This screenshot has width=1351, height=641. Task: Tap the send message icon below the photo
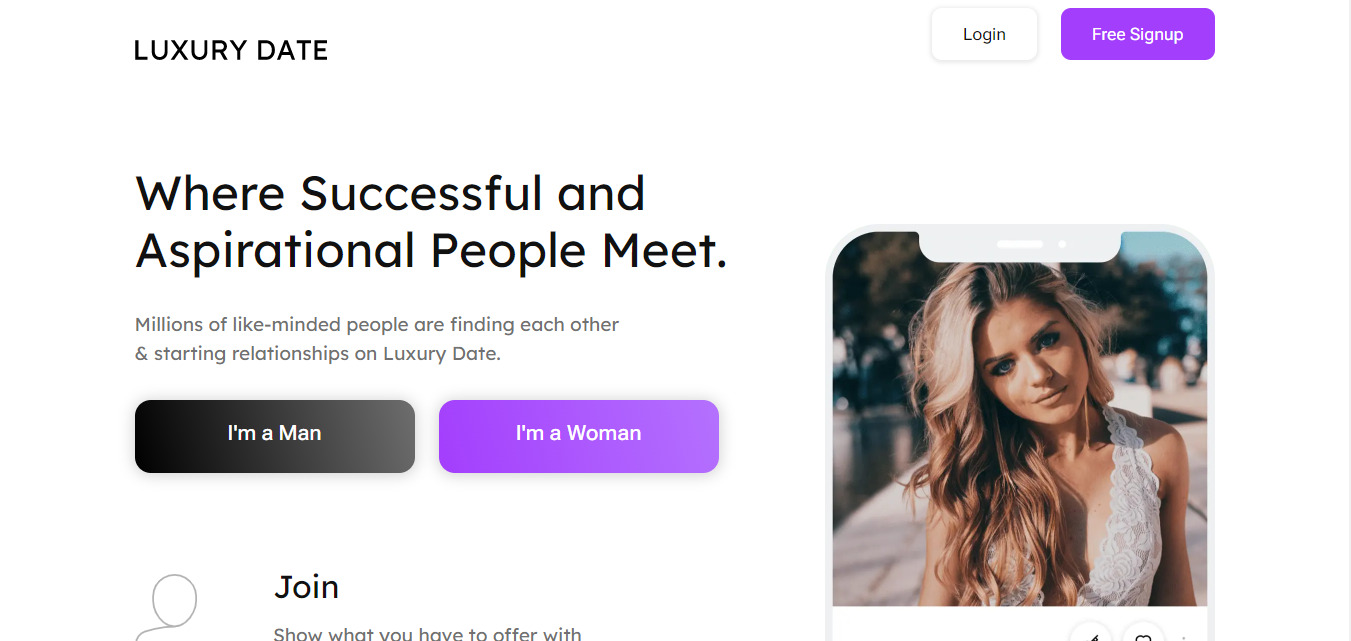pos(1091,634)
